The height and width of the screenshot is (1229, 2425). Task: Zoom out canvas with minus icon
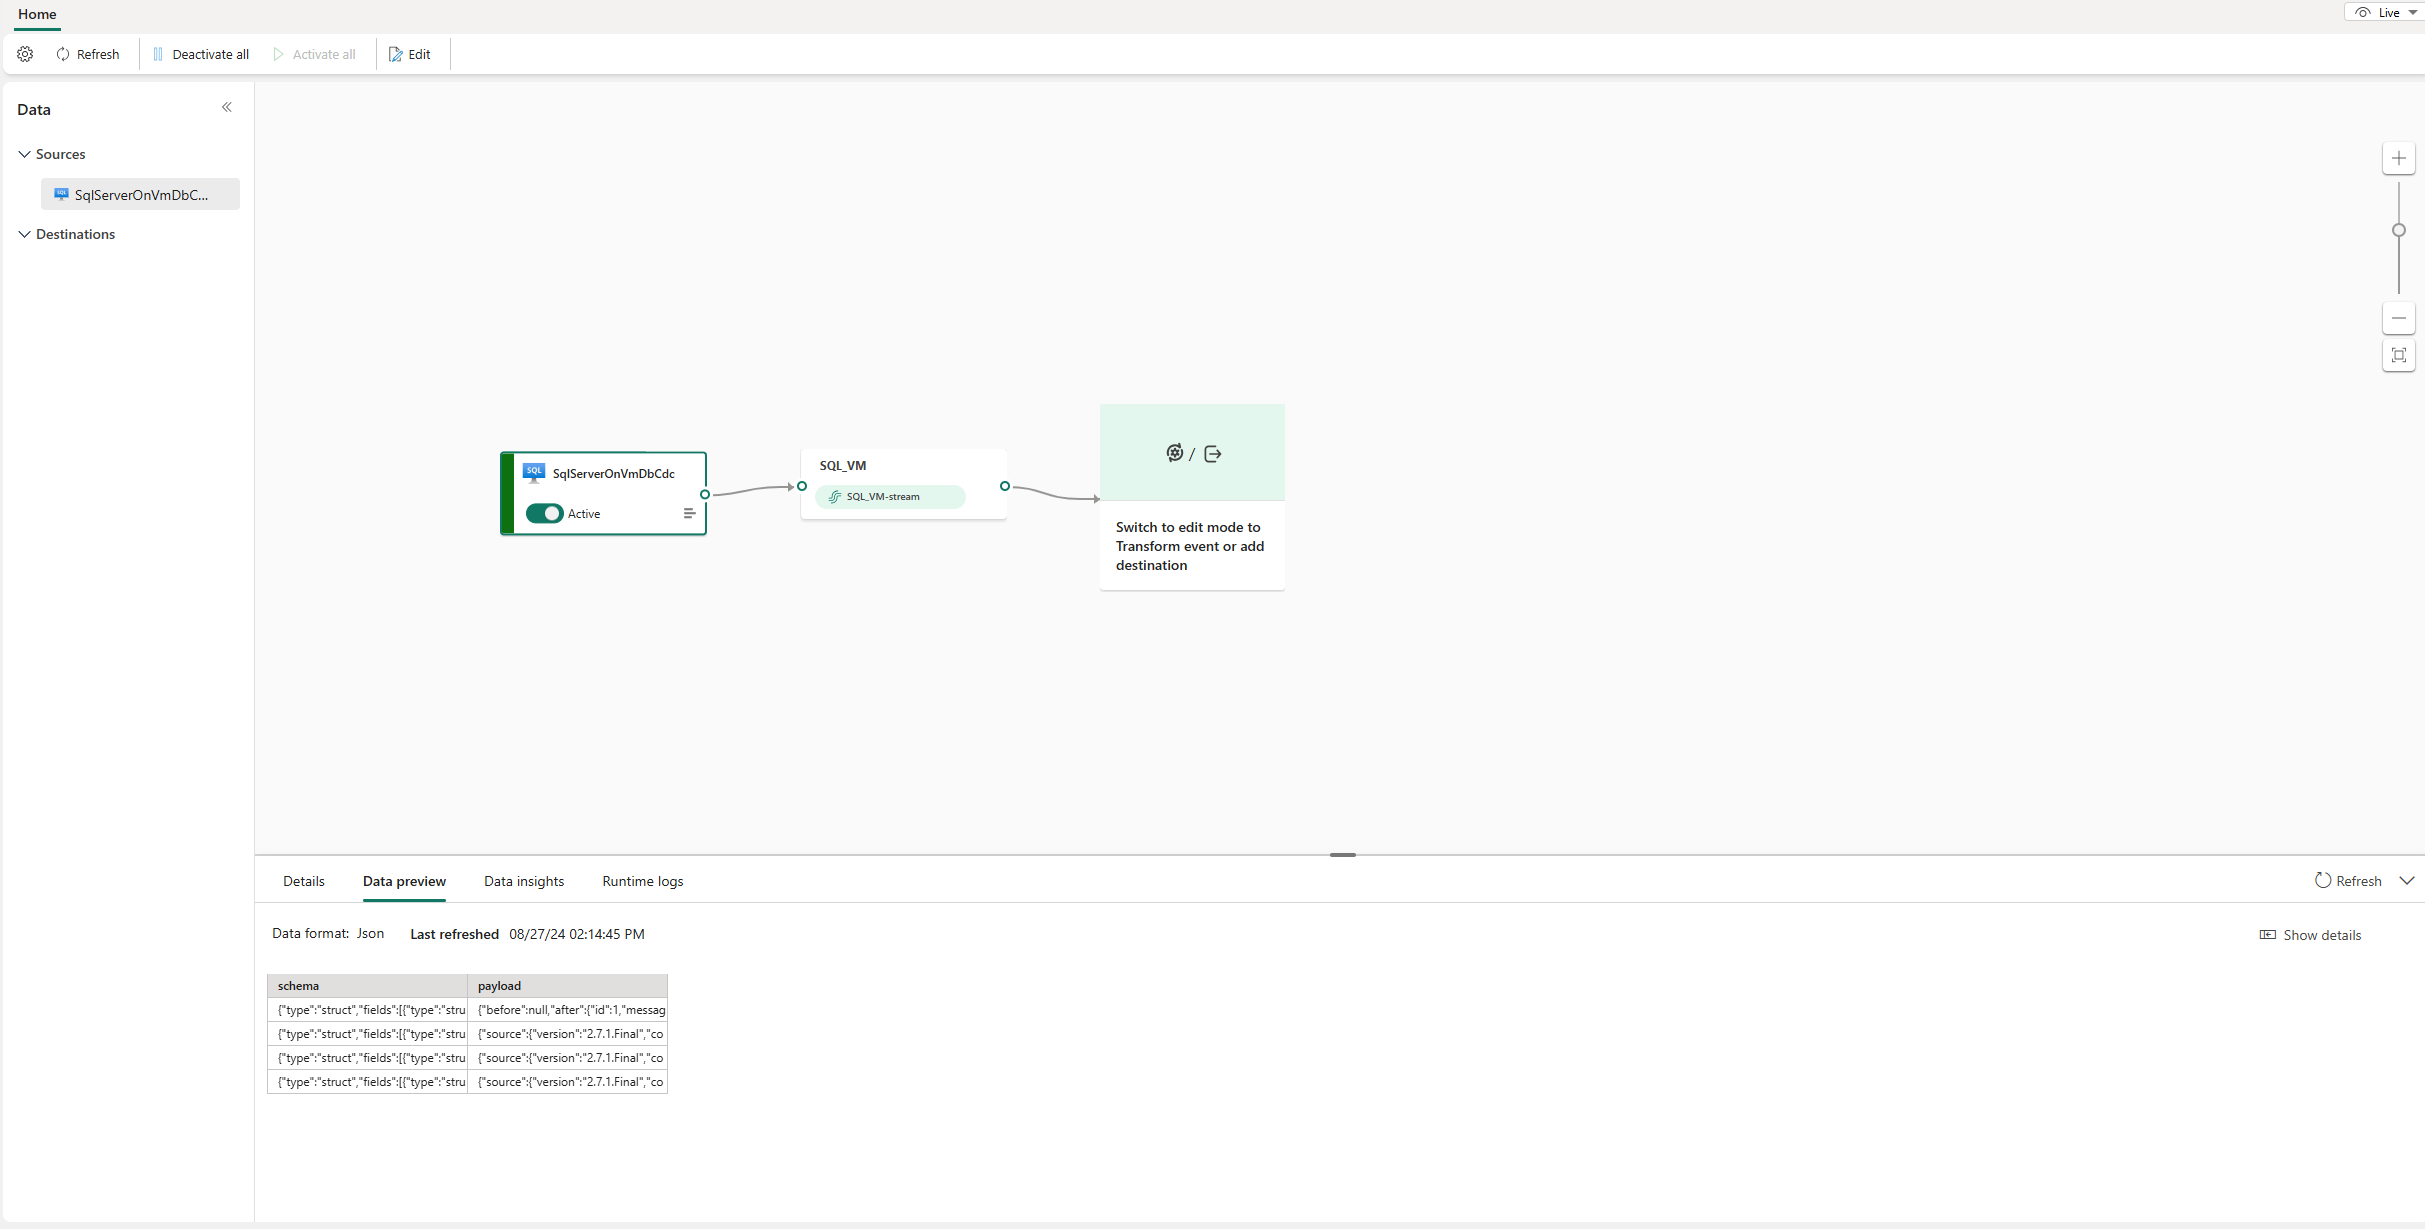(x=2398, y=318)
